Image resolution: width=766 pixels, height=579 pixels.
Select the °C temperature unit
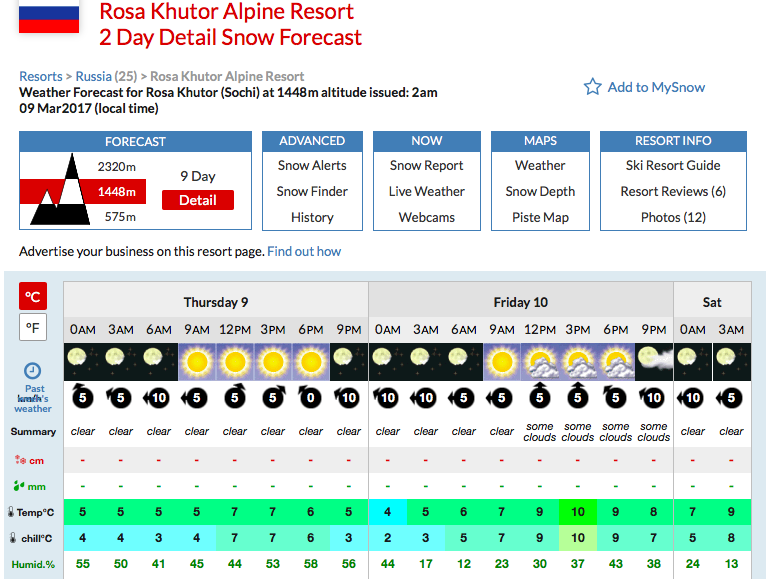point(33,296)
